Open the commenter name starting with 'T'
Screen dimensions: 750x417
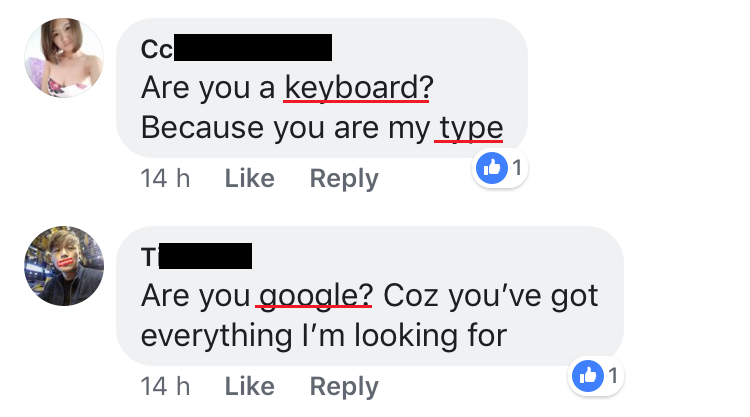pyautogui.click(x=150, y=256)
